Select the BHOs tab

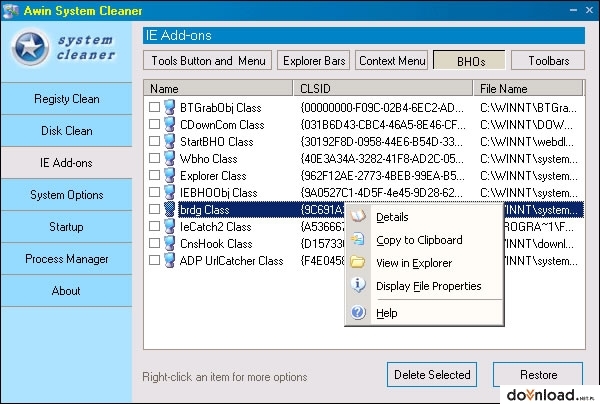coord(469,61)
